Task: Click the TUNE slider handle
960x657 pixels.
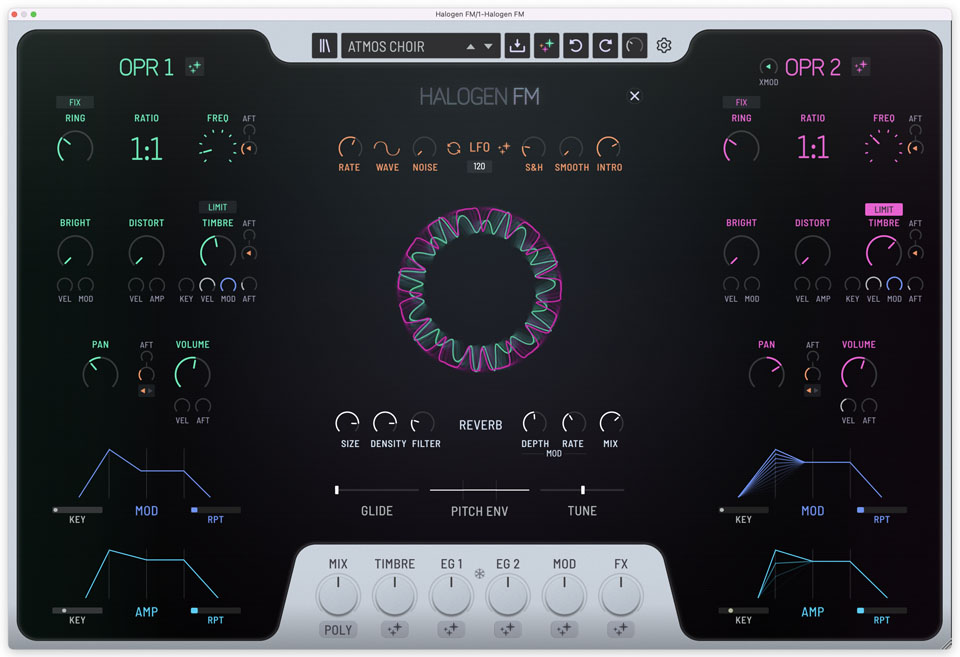Action: coord(583,490)
